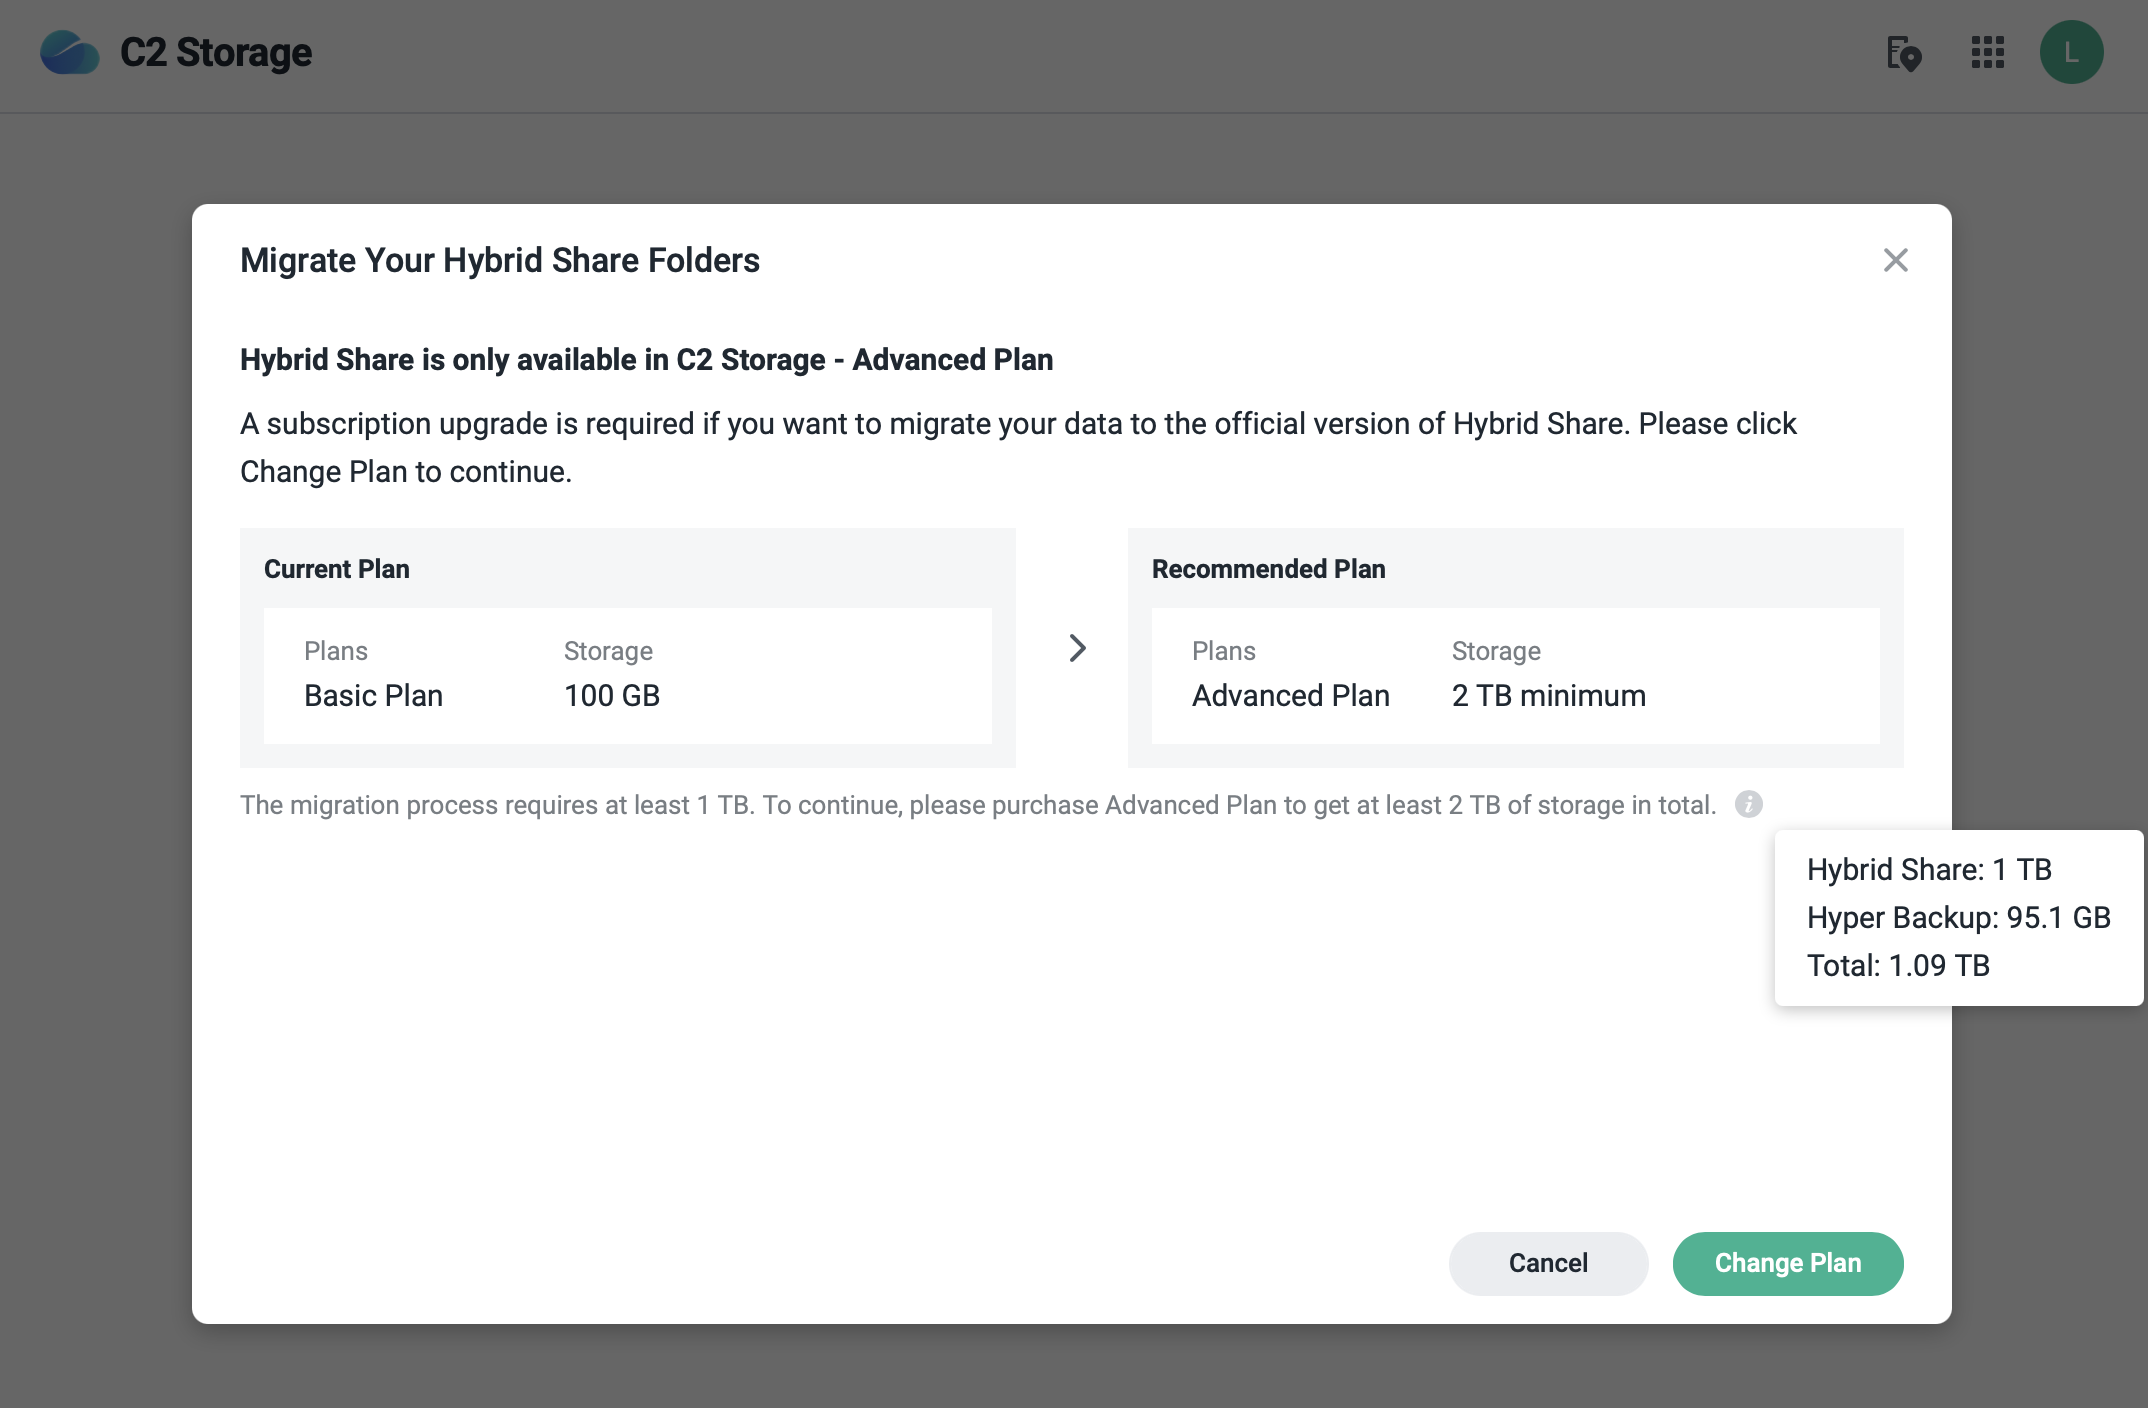Click the C2 Storage cloud logo
2148x1408 pixels.
(x=69, y=53)
